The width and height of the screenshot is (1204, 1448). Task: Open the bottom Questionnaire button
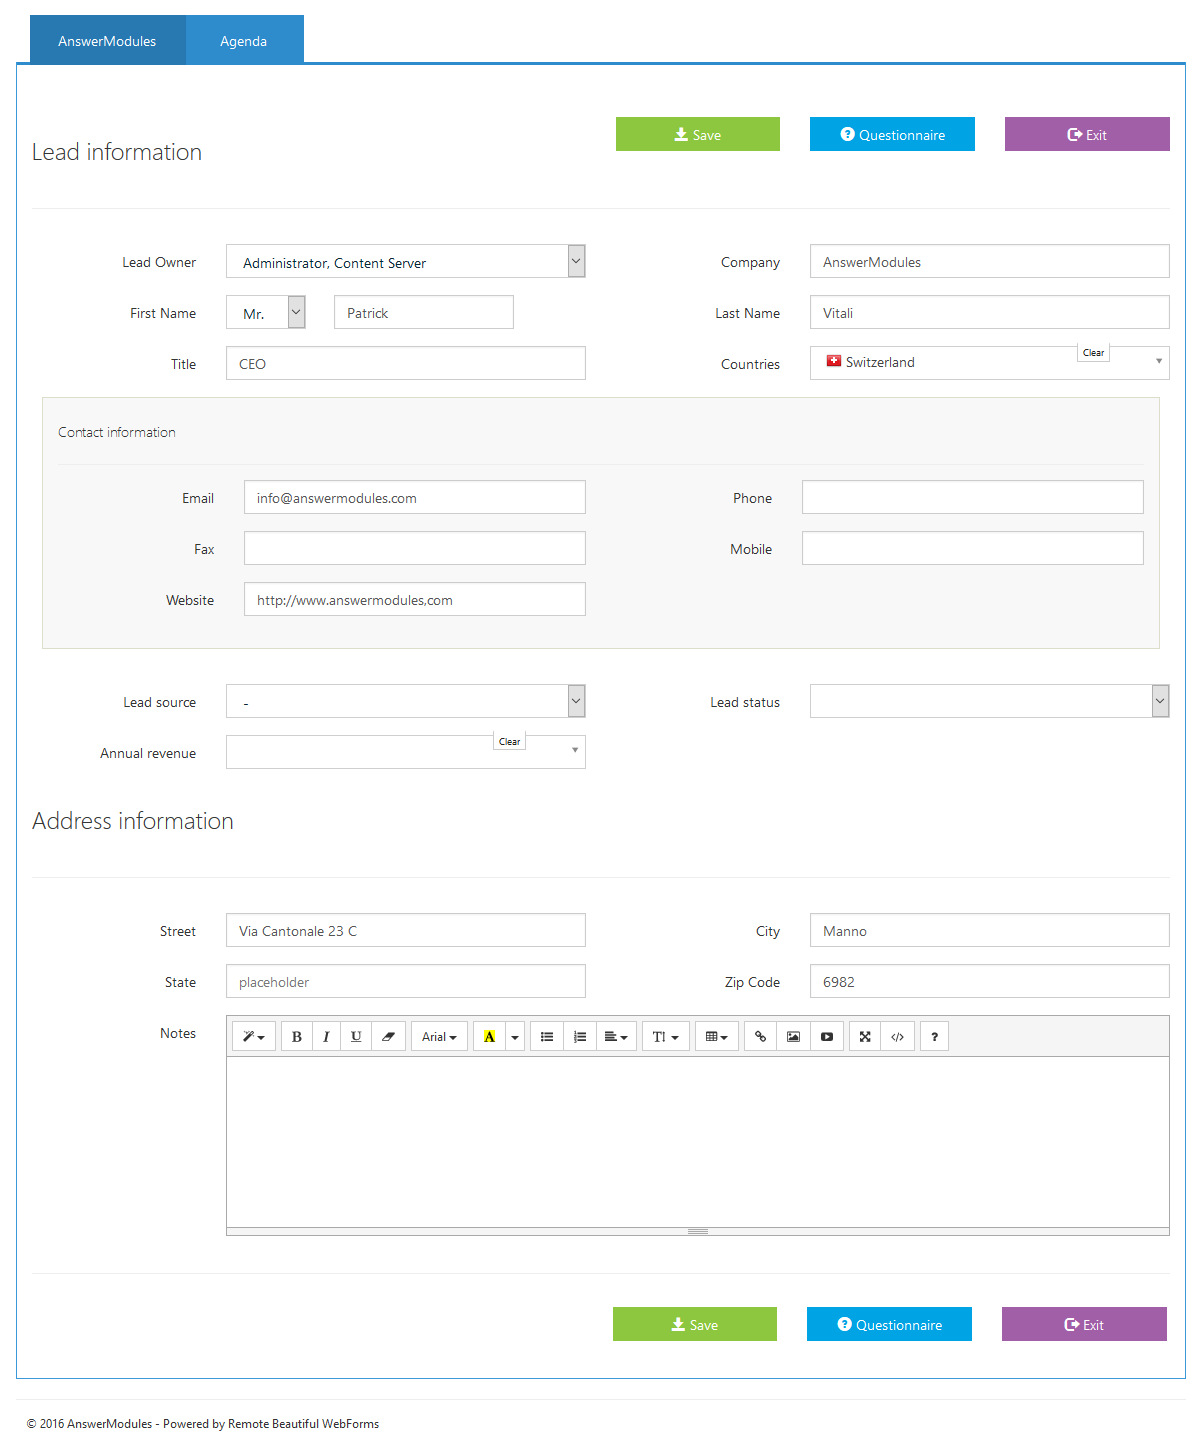(x=889, y=1324)
